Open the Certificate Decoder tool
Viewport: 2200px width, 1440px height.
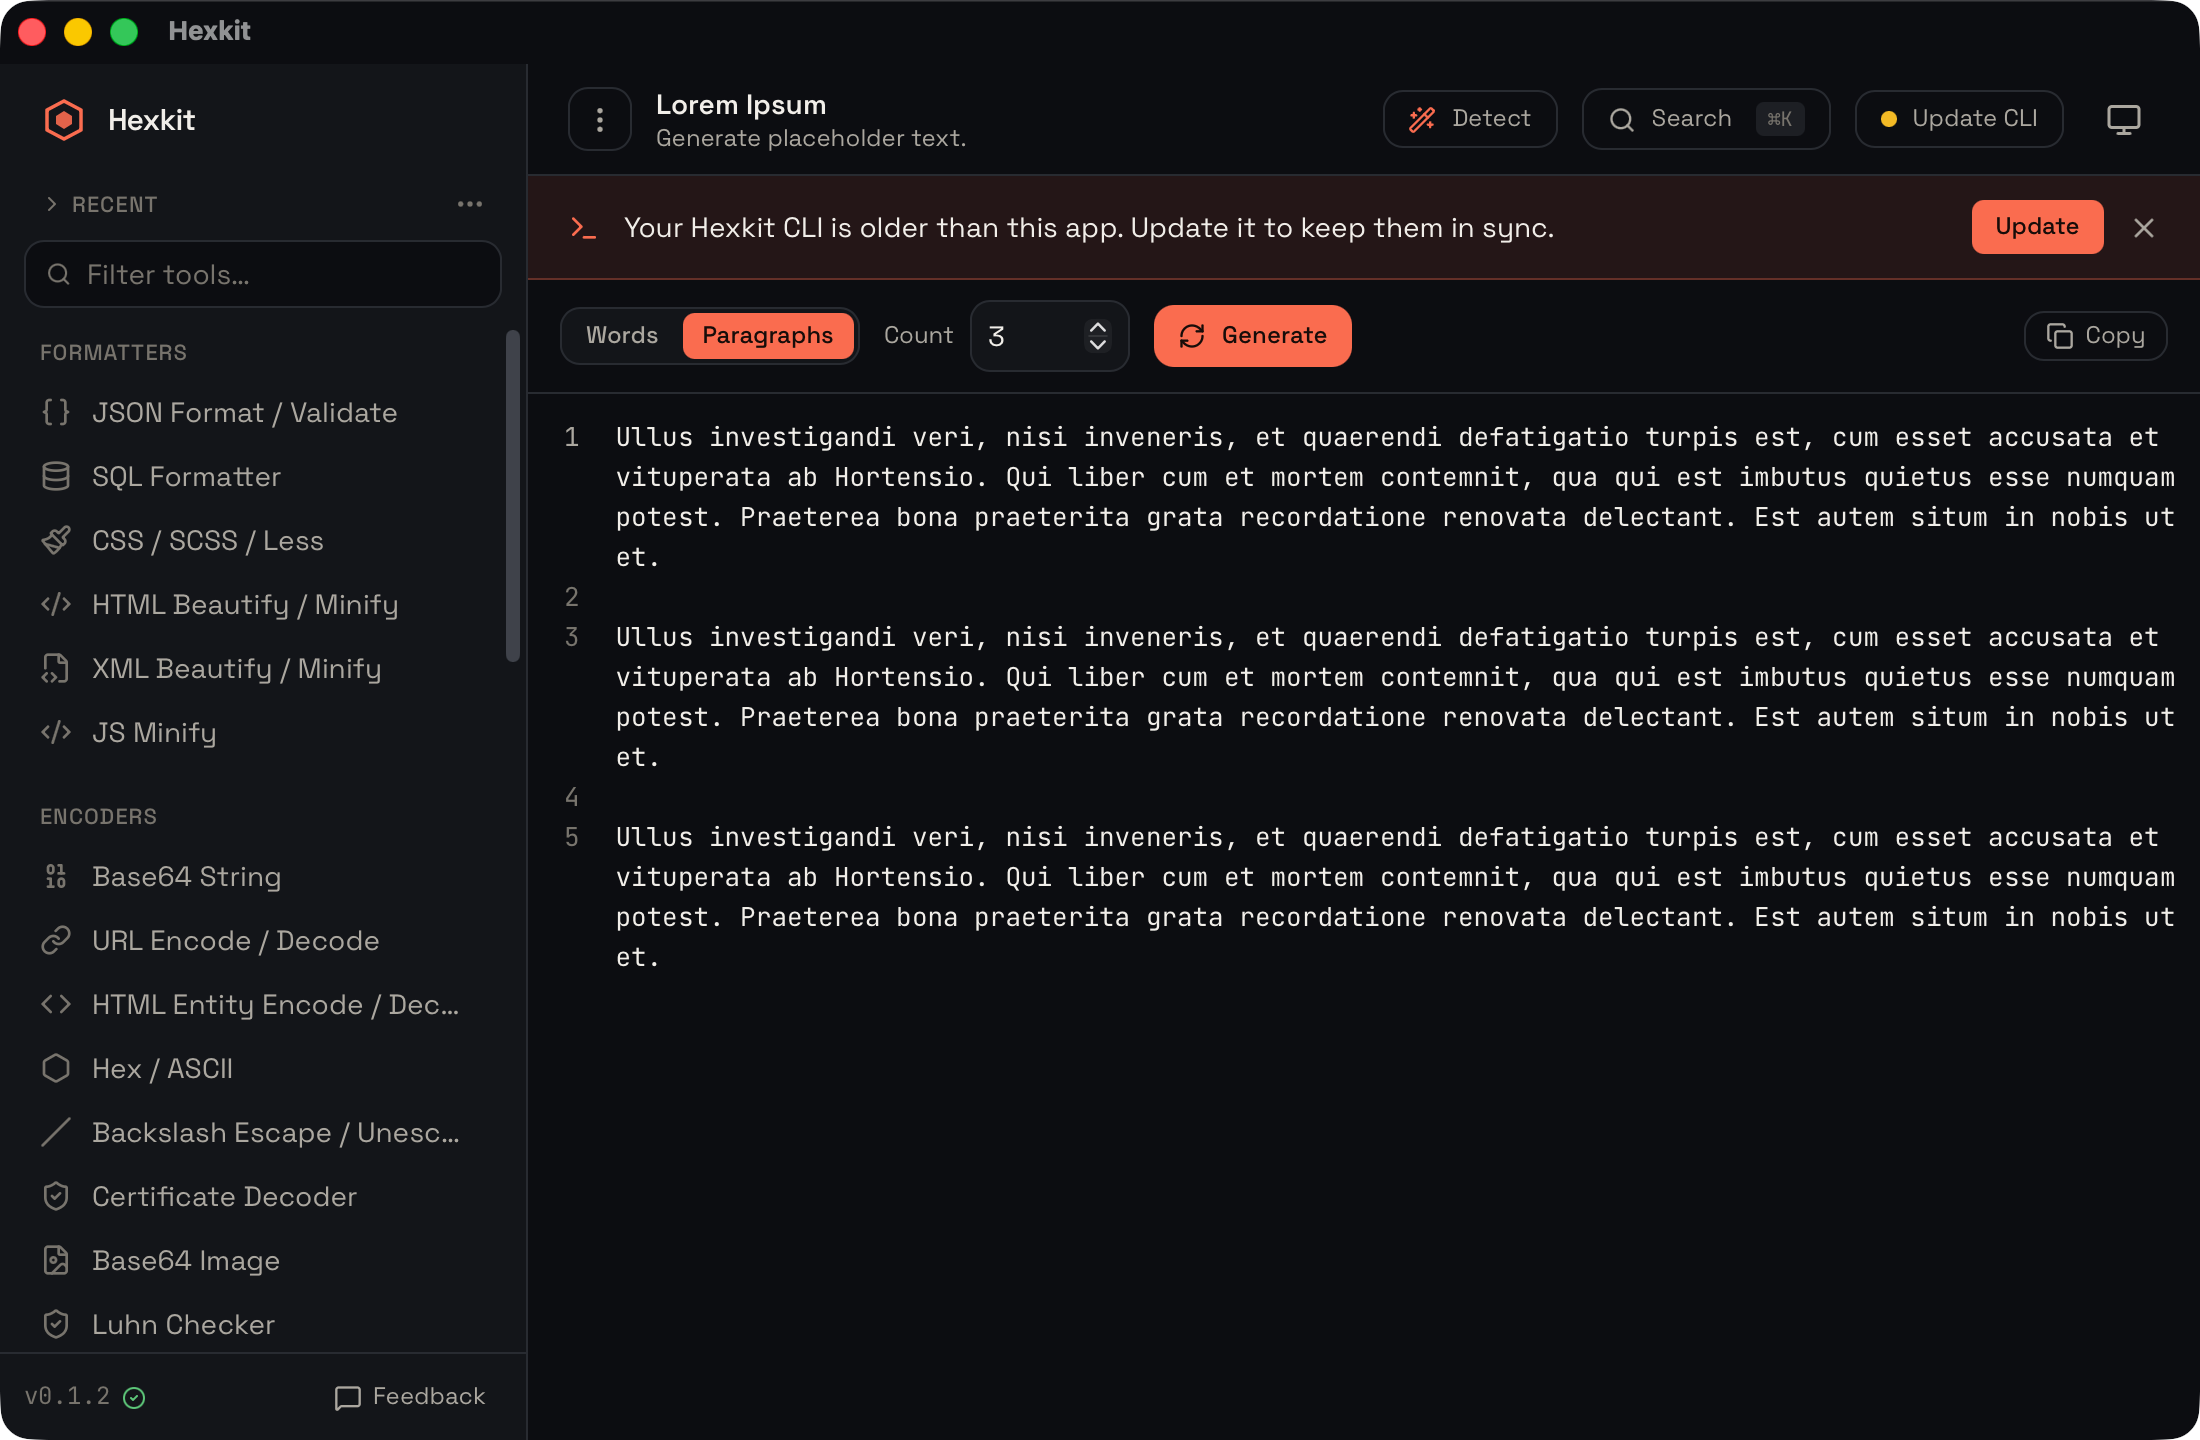[x=262, y=1196]
